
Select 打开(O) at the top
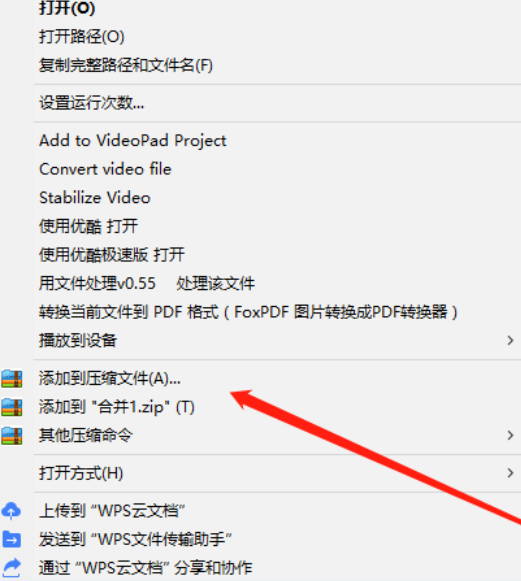67,8
